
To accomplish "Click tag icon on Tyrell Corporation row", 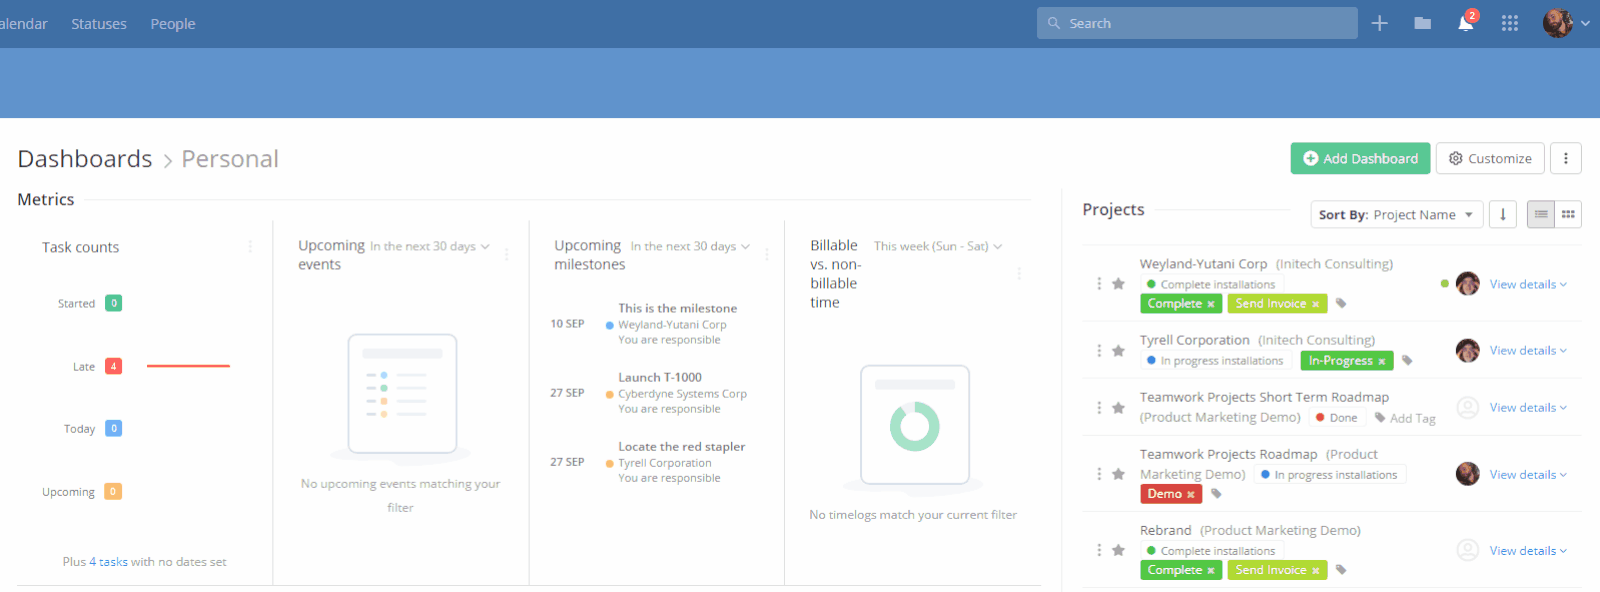I will pyautogui.click(x=1407, y=360).
